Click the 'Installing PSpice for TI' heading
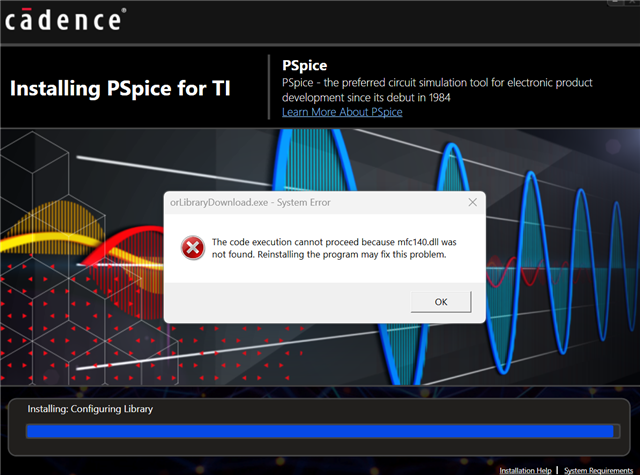640x475 pixels. tap(120, 89)
